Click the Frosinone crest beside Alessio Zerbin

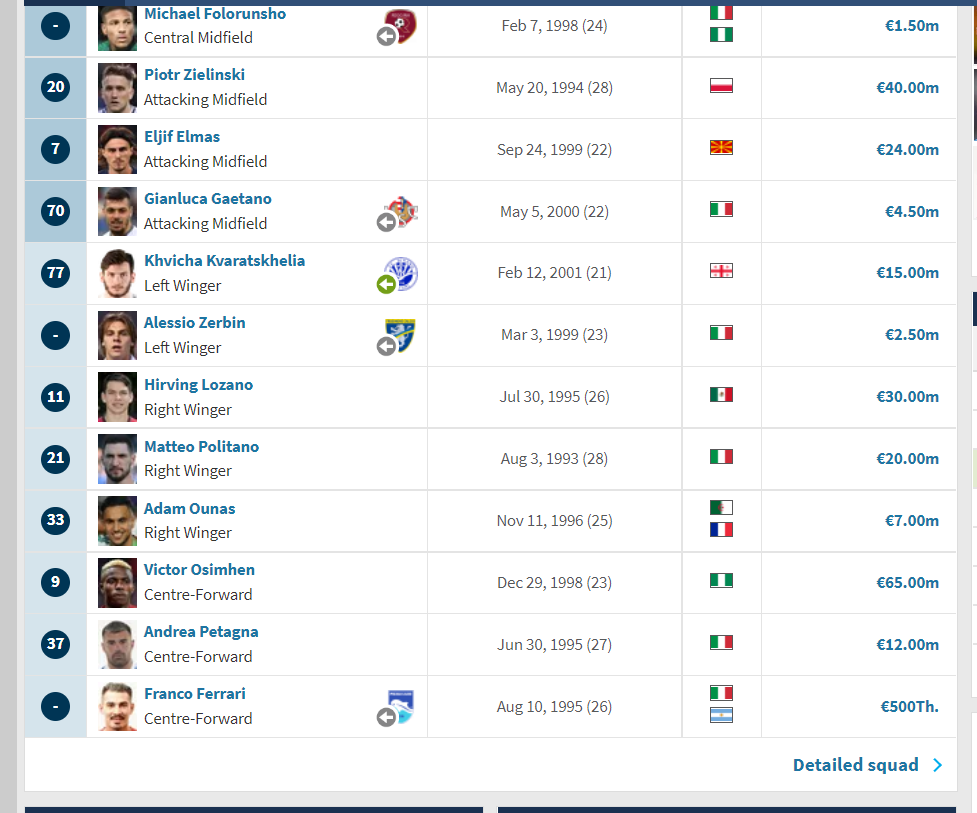point(400,335)
